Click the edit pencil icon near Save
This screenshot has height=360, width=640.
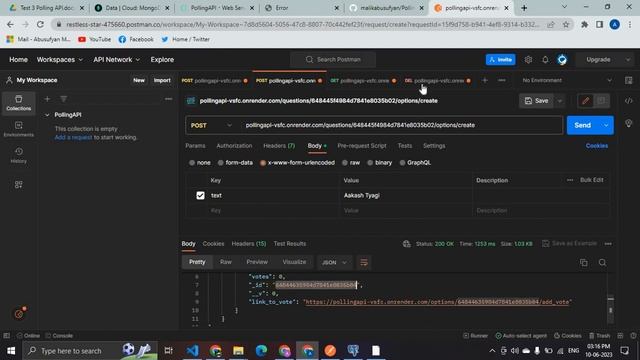(585, 101)
